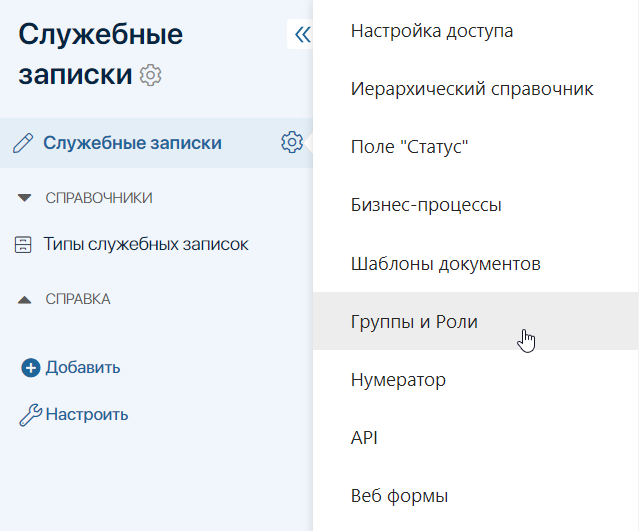Open Бизнес-процессы settings
639x531 pixels.
(476, 205)
